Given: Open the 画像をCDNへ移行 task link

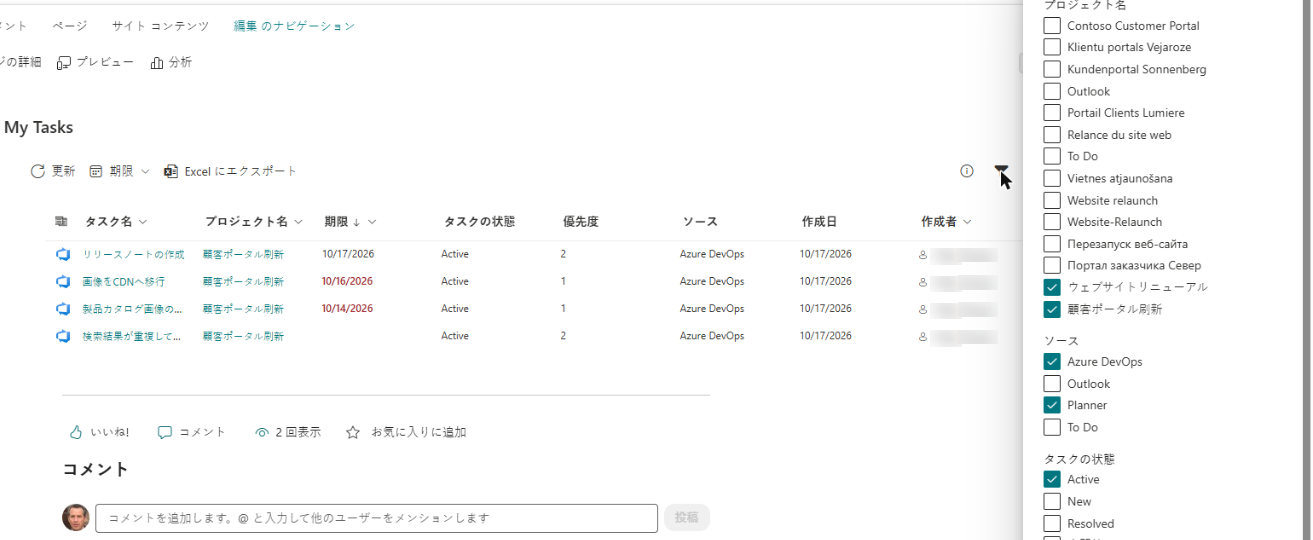Looking at the screenshot, I should [124, 282].
